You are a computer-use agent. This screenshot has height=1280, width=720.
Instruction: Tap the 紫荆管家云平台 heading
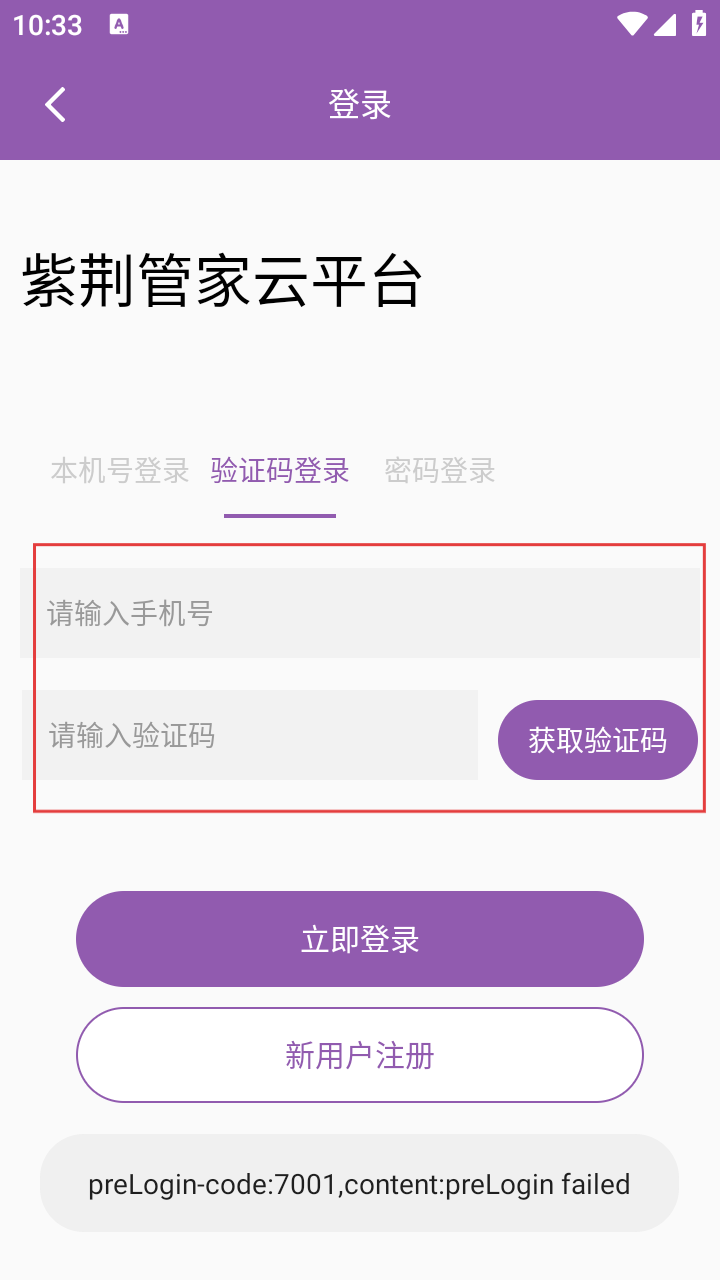pyautogui.click(x=222, y=281)
